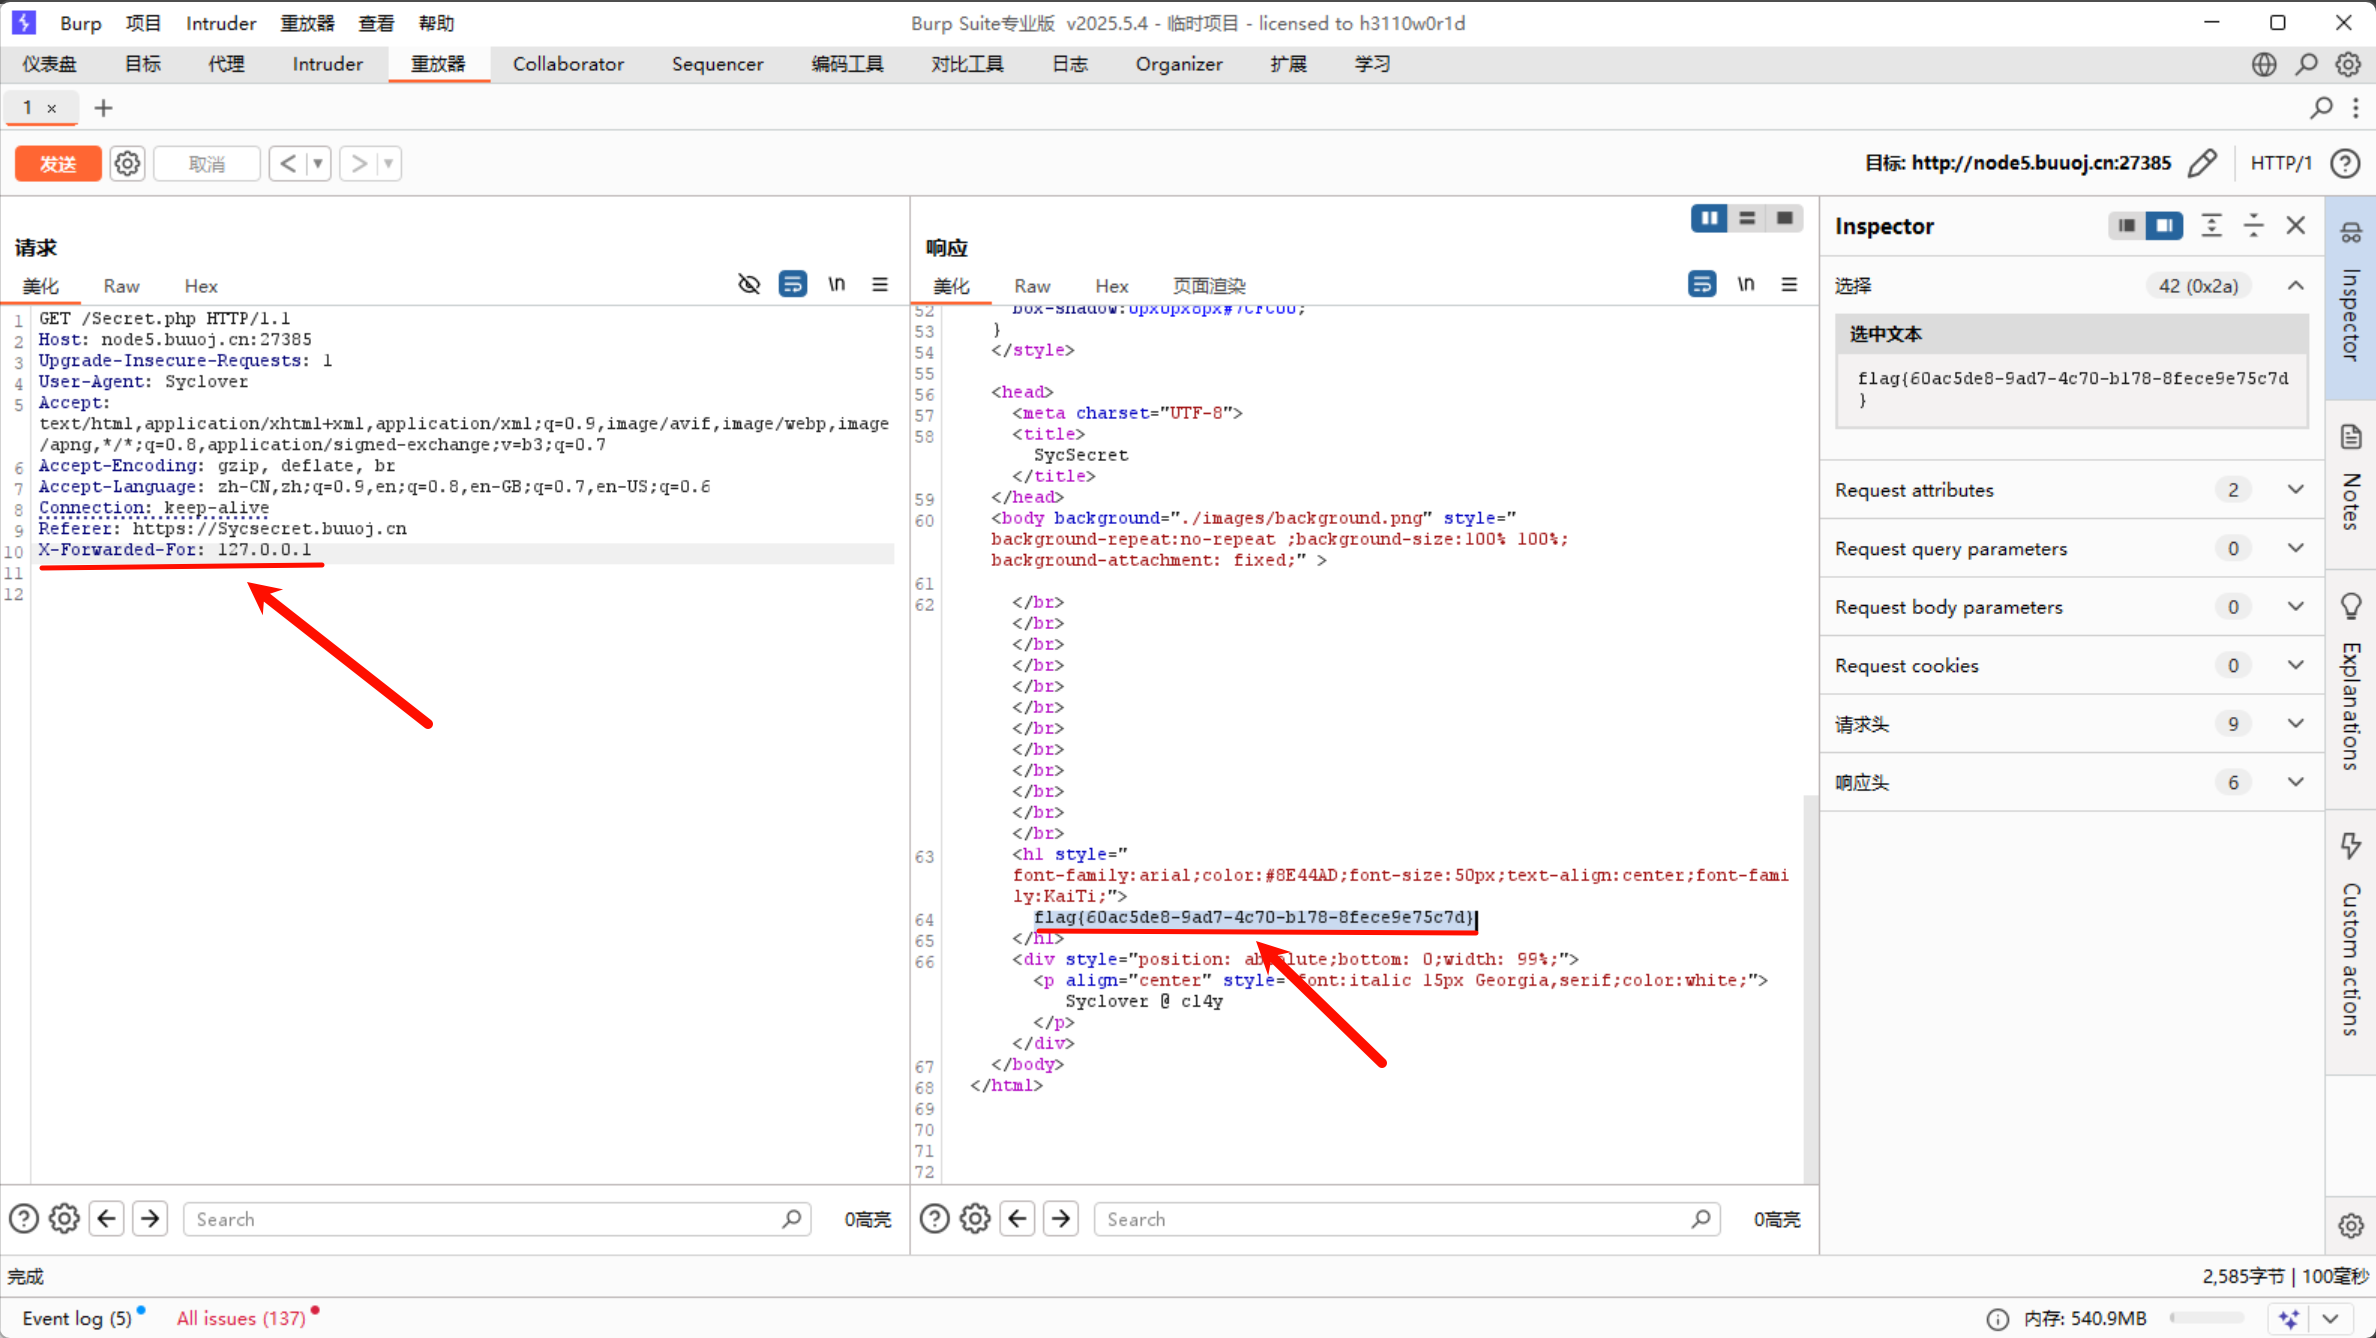The image size is (2376, 1338).
Task: Toggle response \n newline display
Action: [x=1745, y=285]
